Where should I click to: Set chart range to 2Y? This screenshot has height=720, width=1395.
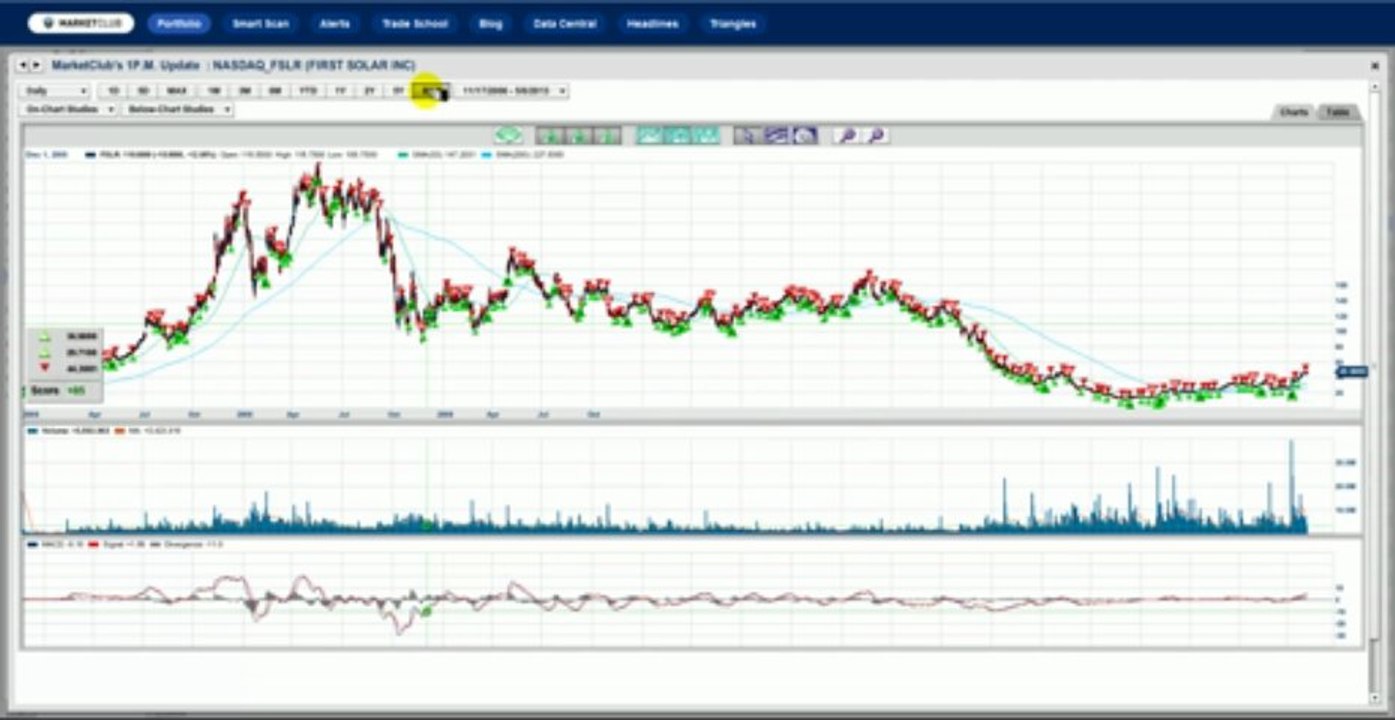point(369,91)
